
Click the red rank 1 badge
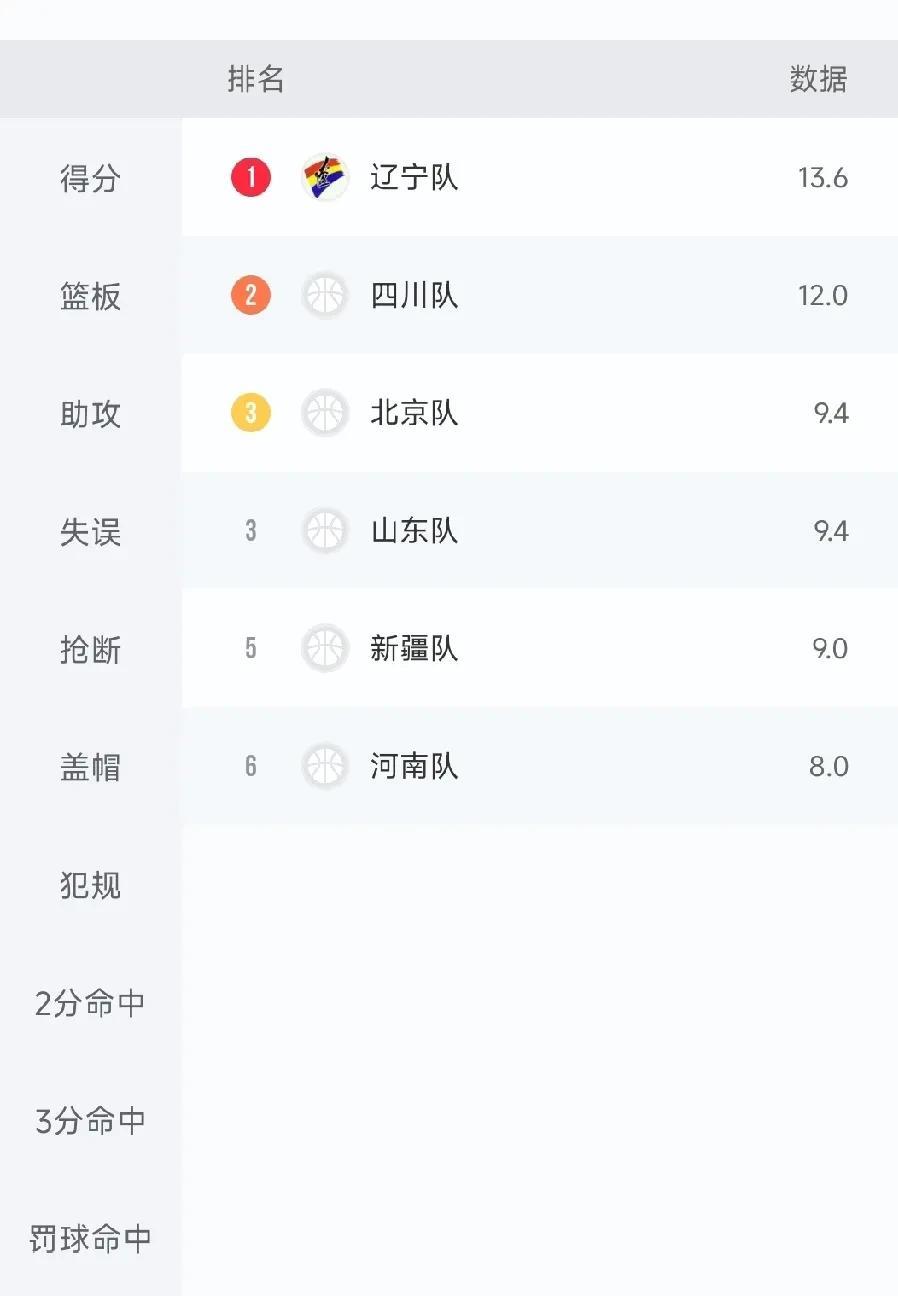click(251, 178)
